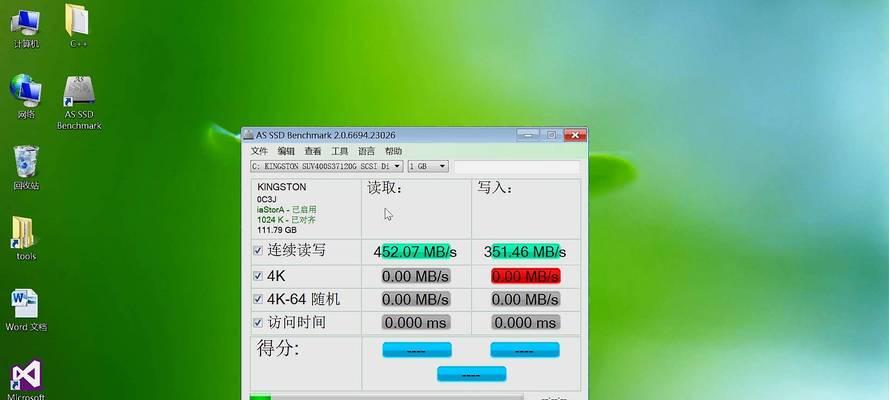Click the iaStorA - 已启用 driver status
The image size is (889, 400).
tap(286, 210)
